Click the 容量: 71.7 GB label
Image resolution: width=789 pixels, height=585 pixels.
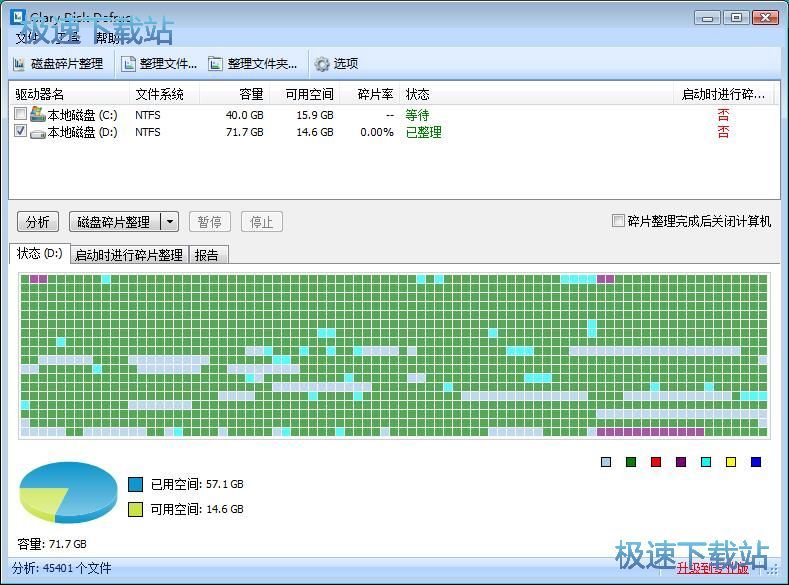coord(52,544)
